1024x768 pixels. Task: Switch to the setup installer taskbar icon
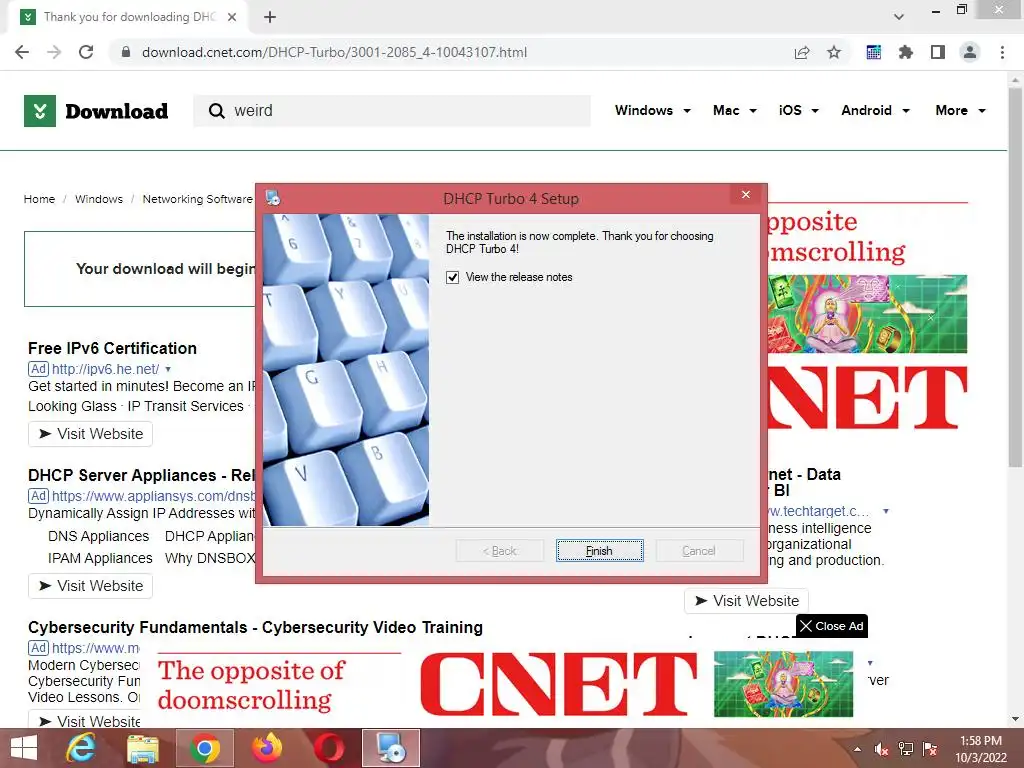(391, 748)
